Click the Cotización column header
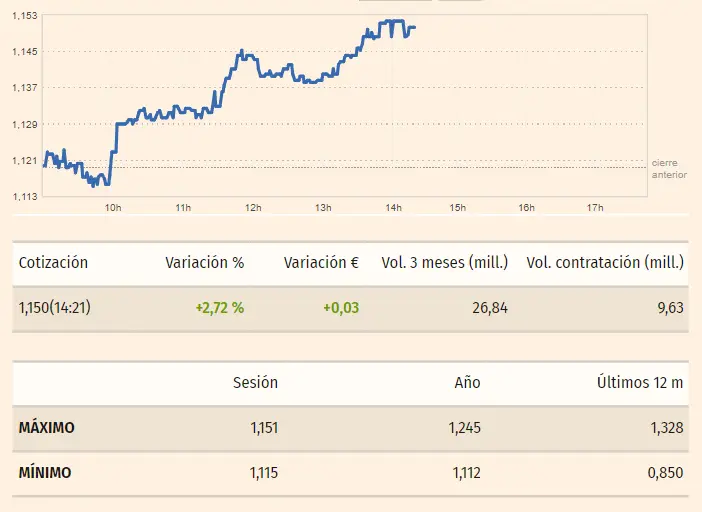Image resolution: width=702 pixels, height=512 pixels. (53, 263)
